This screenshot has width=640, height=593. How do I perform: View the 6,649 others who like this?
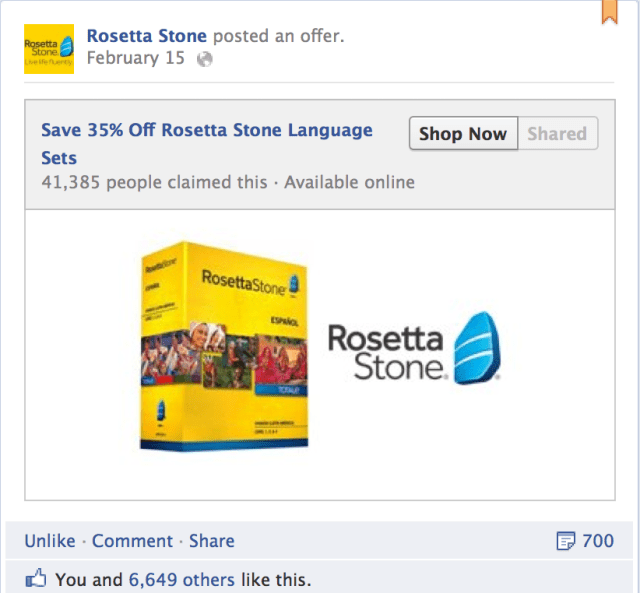pyautogui.click(x=182, y=579)
